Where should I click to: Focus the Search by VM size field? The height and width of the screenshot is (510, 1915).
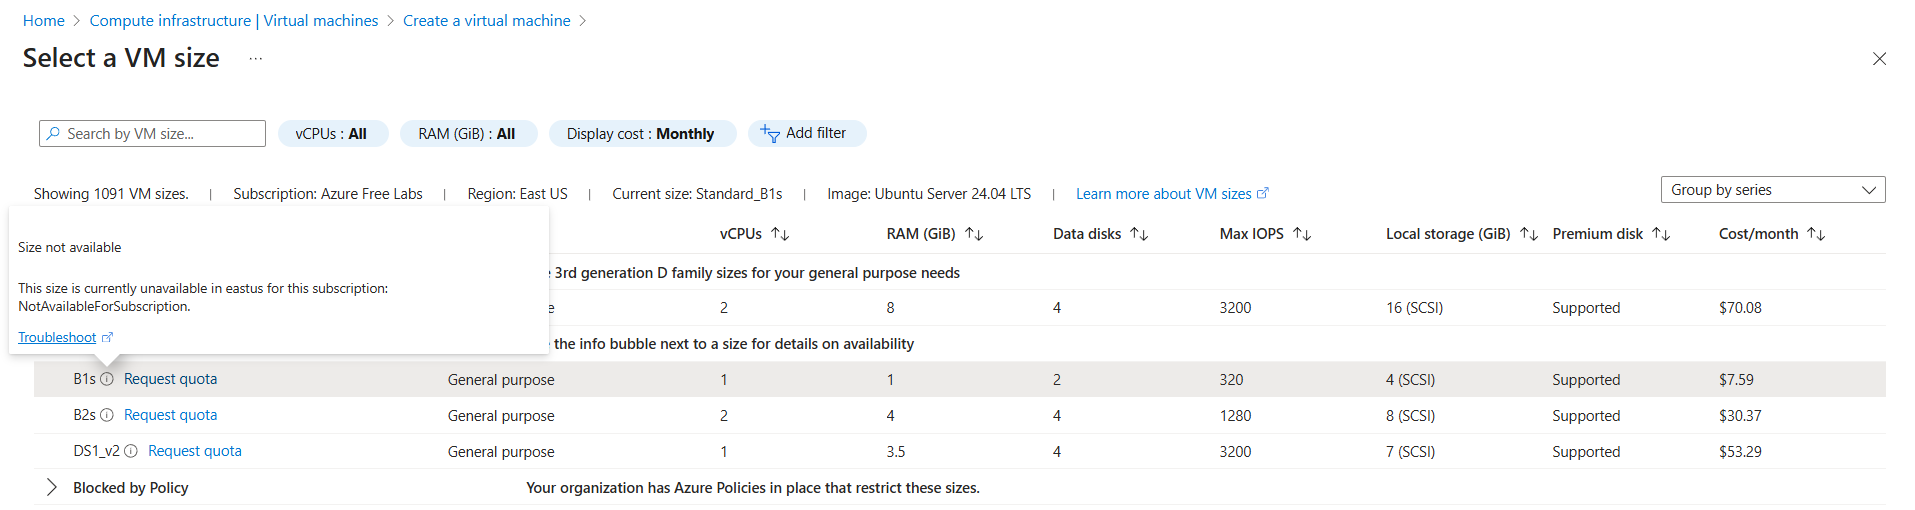(x=160, y=134)
